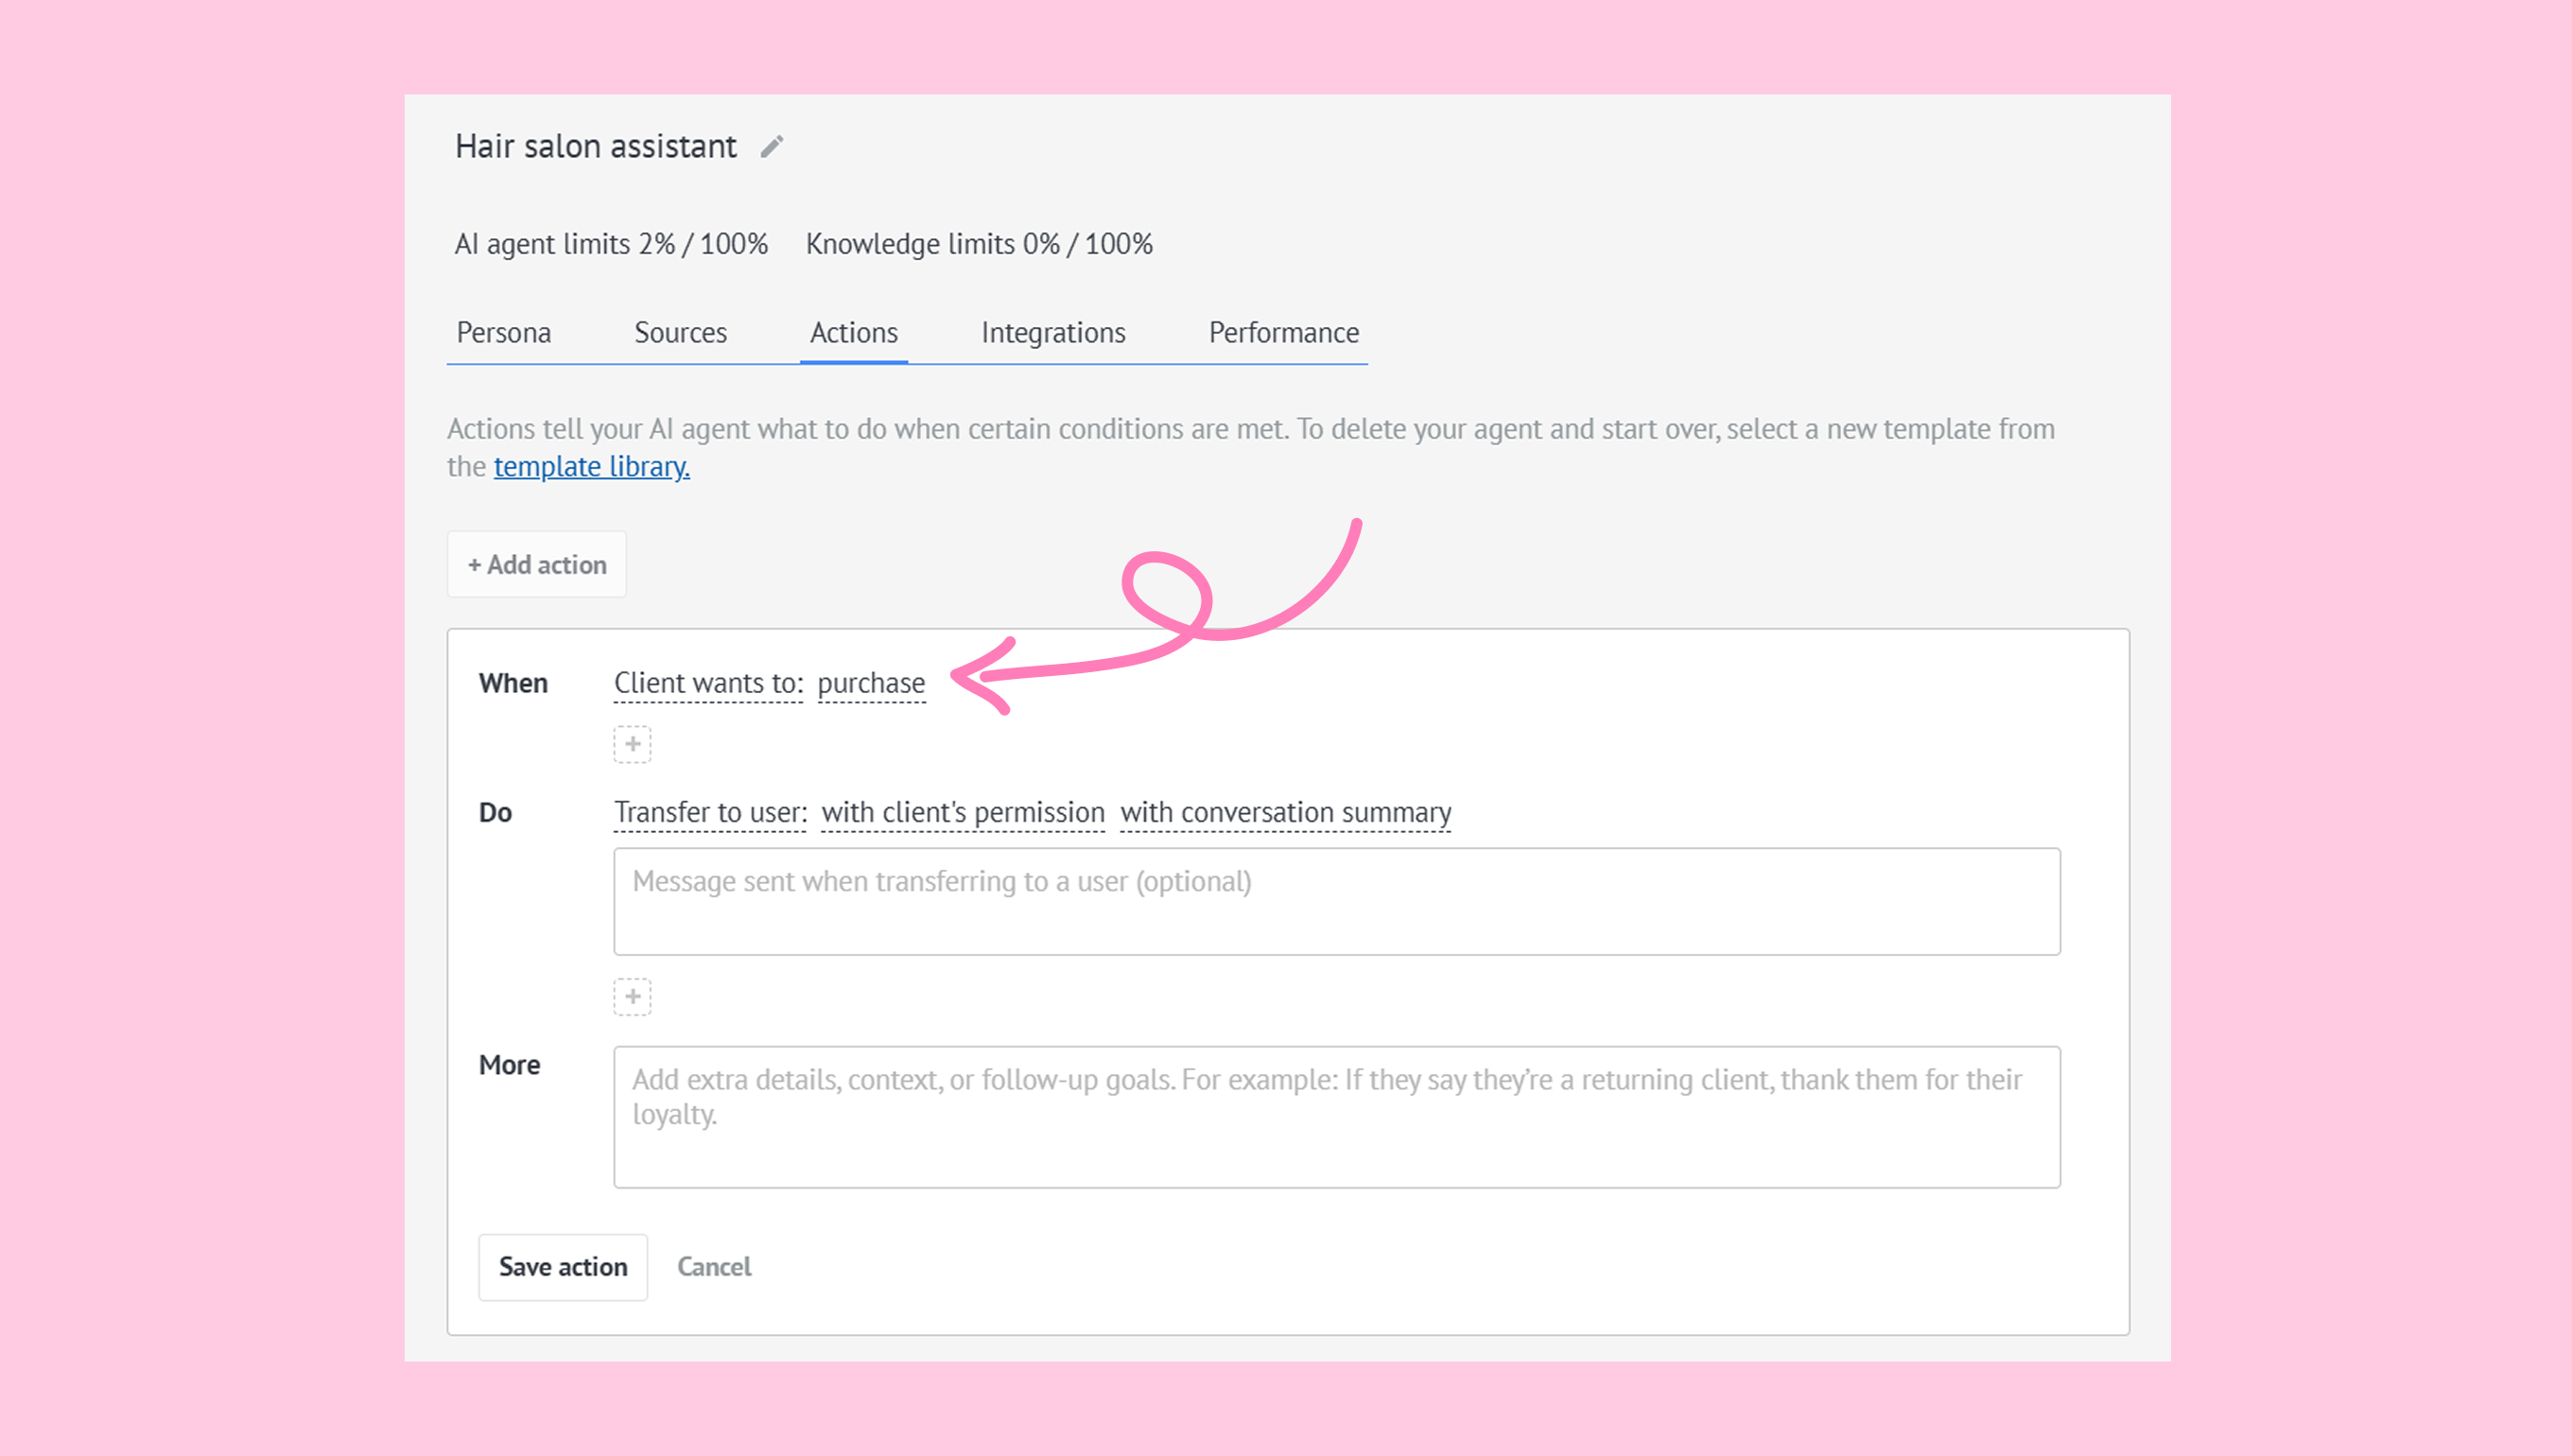The image size is (2572, 1456).
Task: Click plus icon below transfer message box
Action: pos(632,997)
